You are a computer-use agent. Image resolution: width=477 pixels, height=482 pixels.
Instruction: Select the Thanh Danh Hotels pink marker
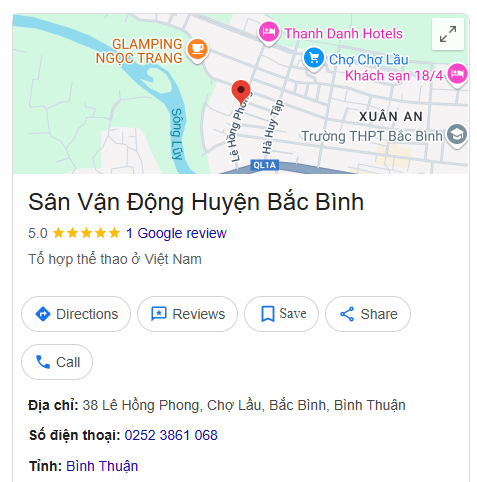coord(268,32)
